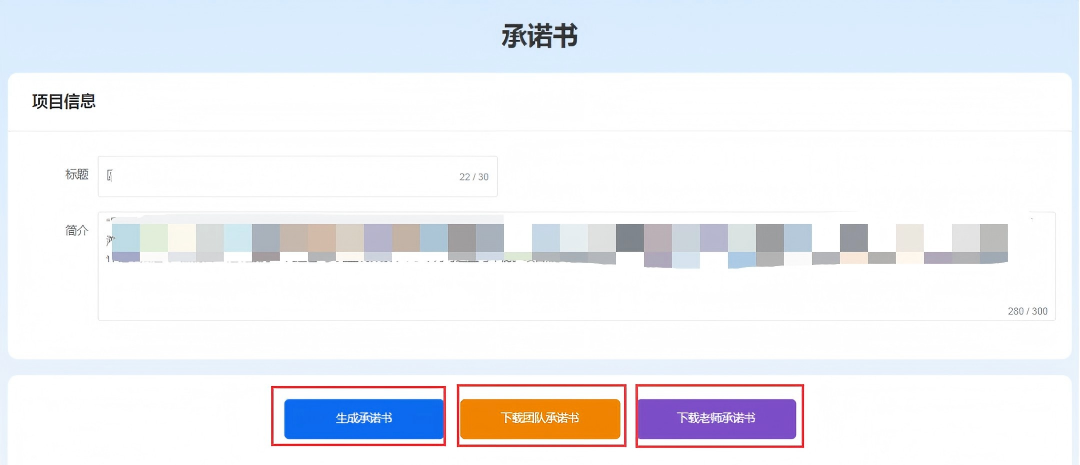Place cursor at start of 标题 text
Screen dimensions: 1080x465
(x=108, y=176)
